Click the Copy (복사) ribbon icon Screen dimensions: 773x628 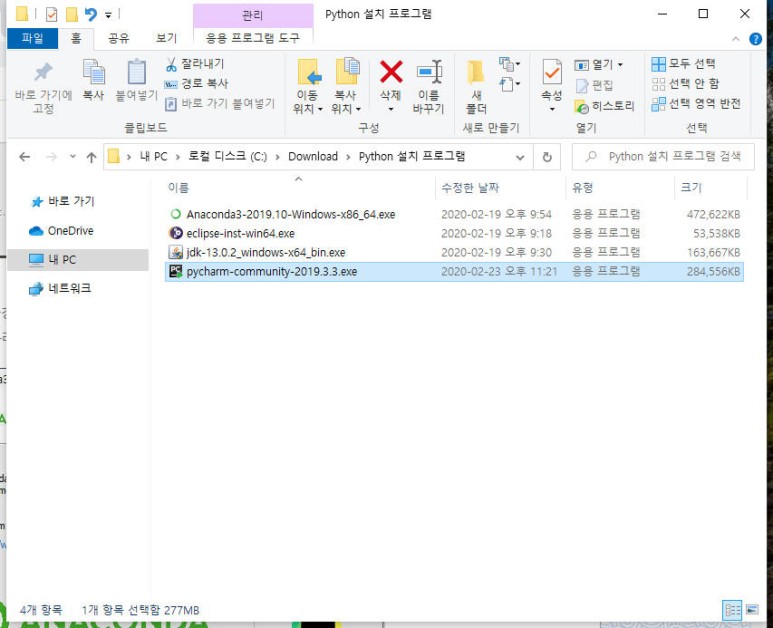93,72
